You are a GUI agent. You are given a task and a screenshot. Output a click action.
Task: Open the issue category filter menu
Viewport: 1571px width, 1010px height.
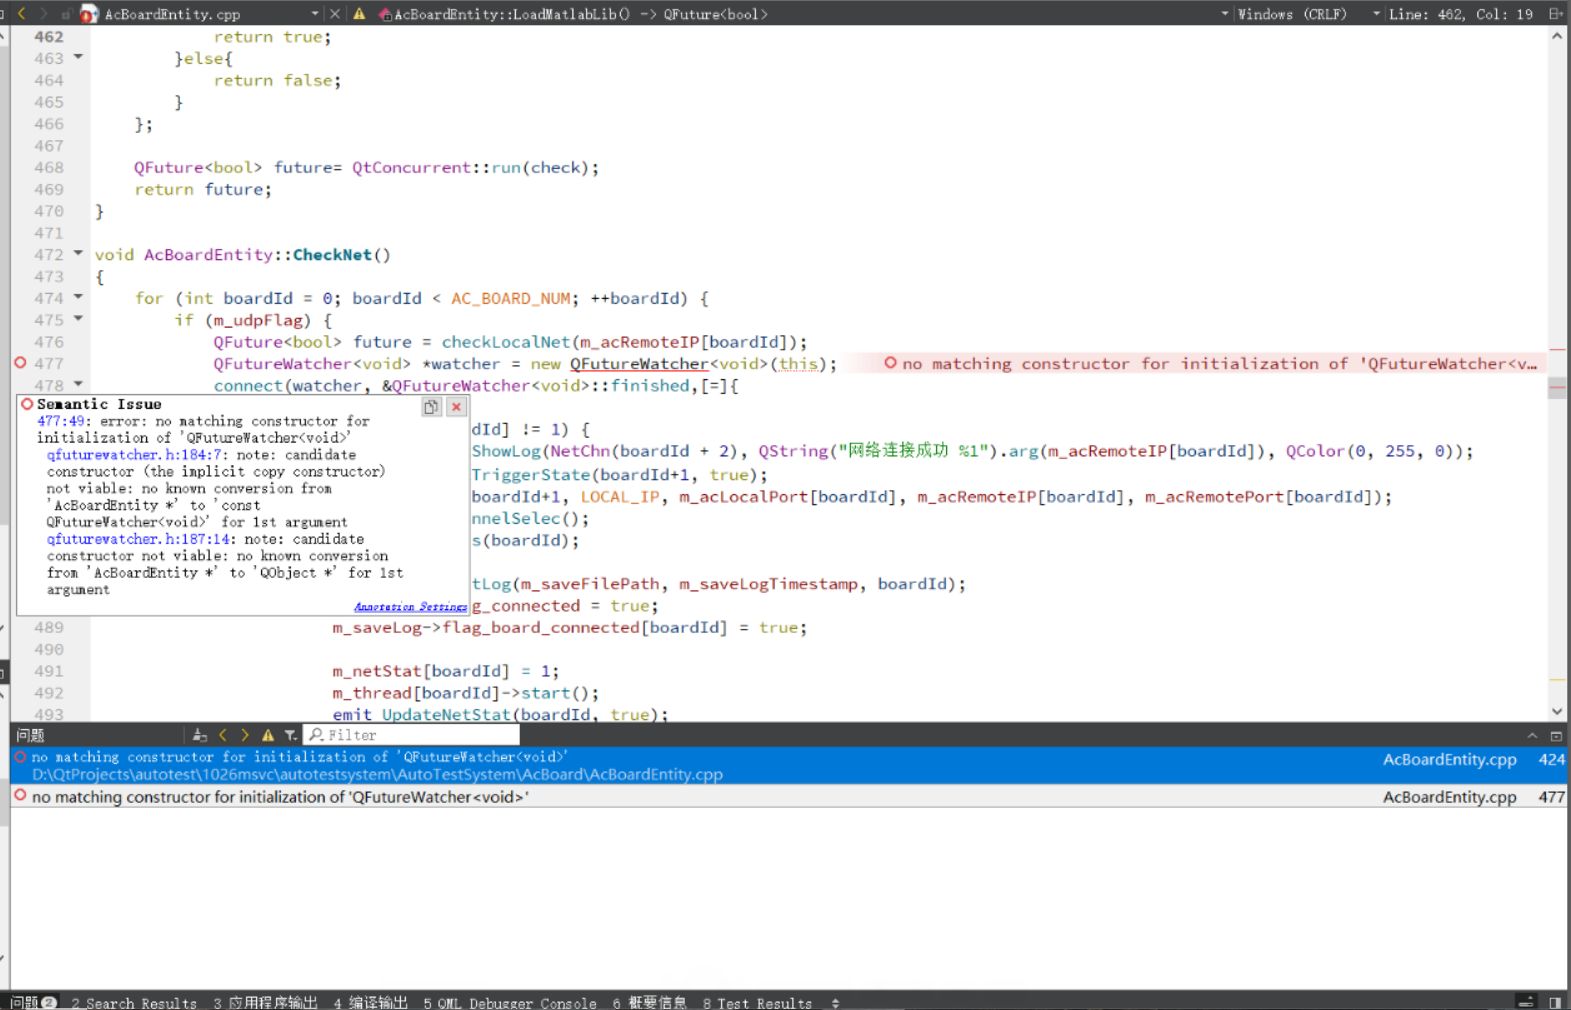click(x=290, y=735)
